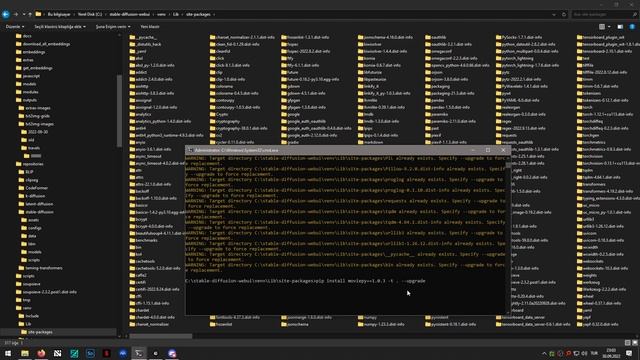640x360 pixels.
Task: Select the 'omegaconf' folder icon
Action: pyautogui.click(x=428, y=51)
